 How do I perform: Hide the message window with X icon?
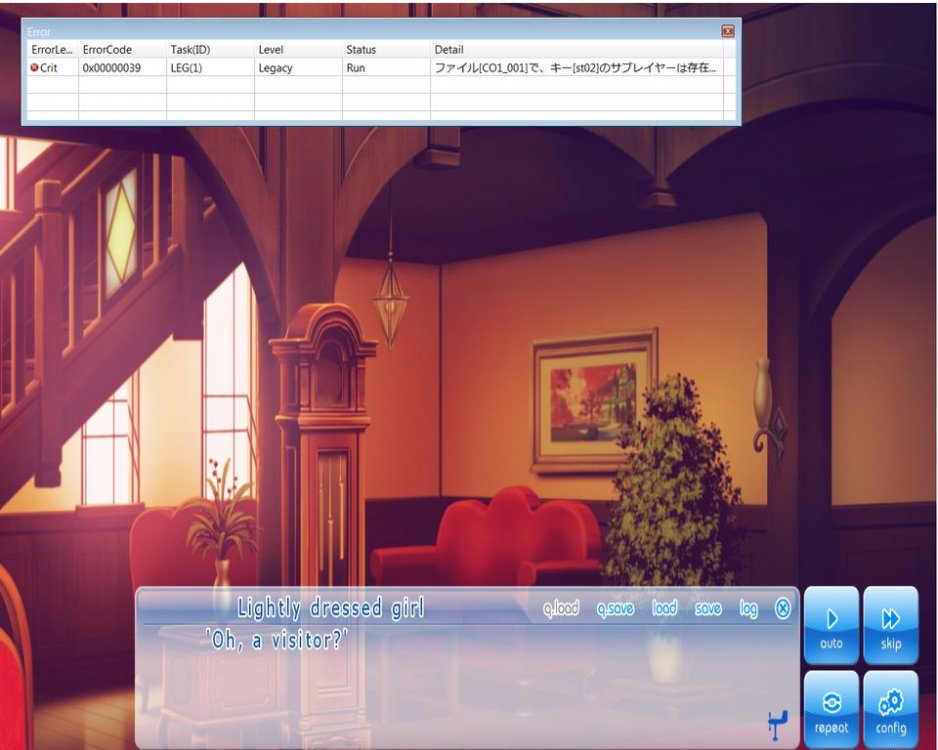pyautogui.click(x=783, y=608)
